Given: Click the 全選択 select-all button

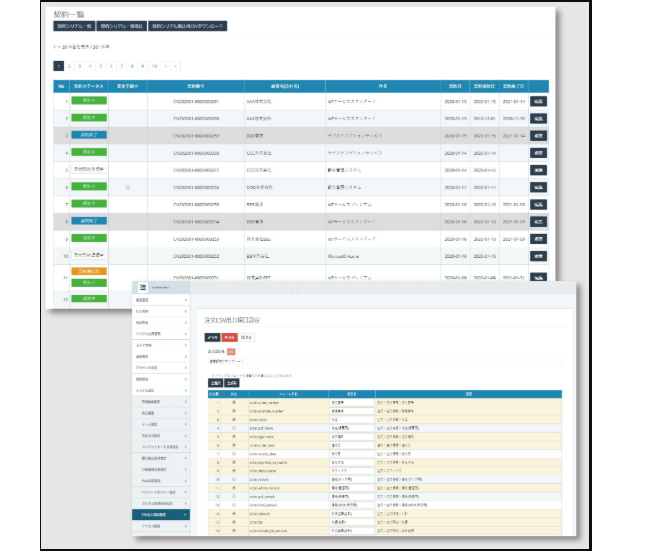Looking at the screenshot, I should pyautogui.click(x=216, y=381).
